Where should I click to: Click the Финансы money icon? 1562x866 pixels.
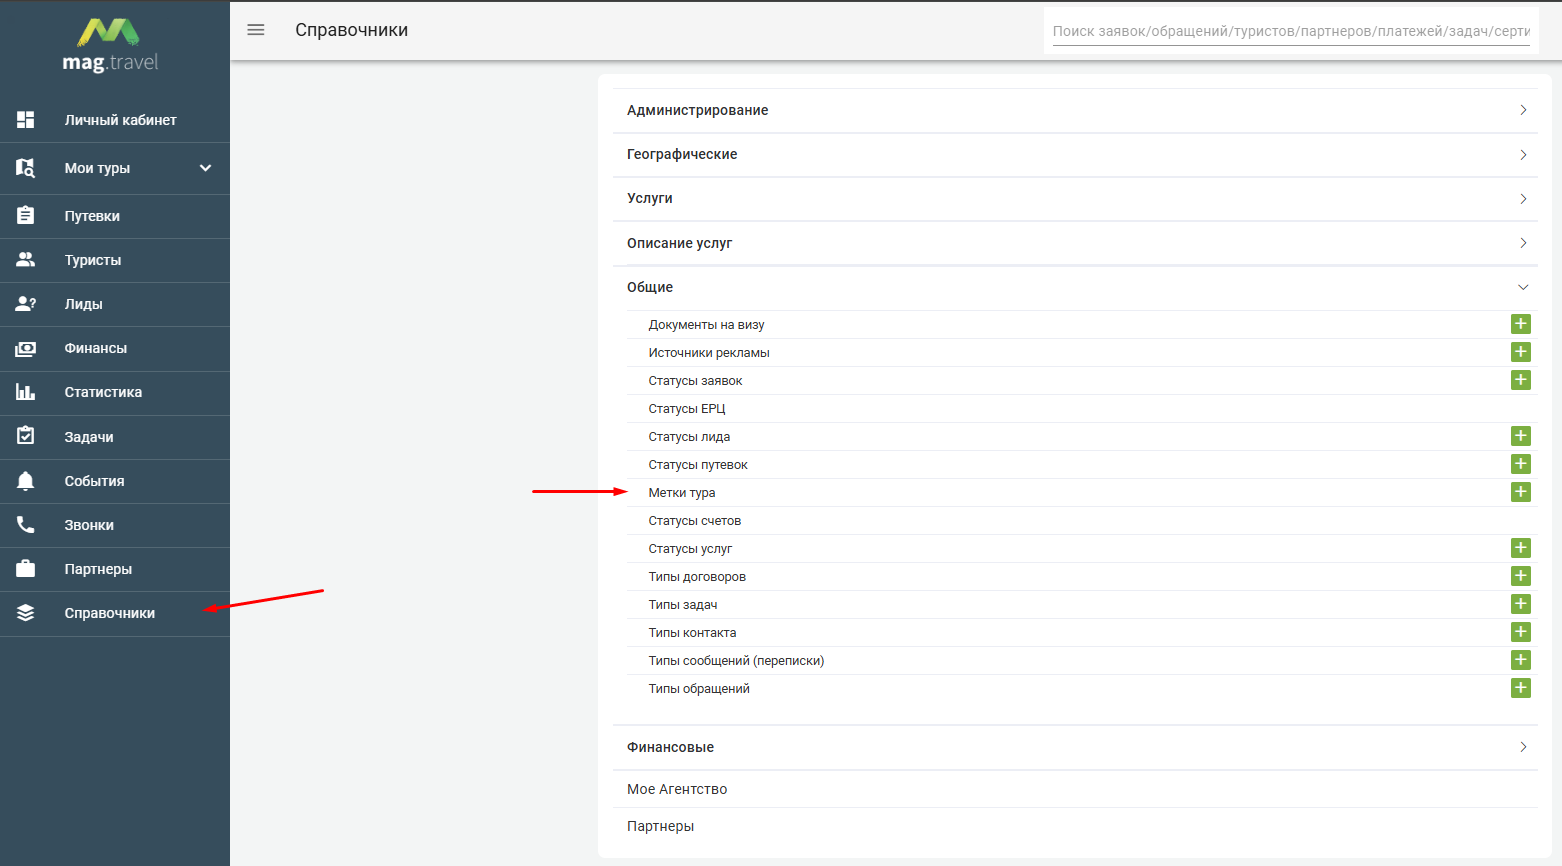(x=26, y=348)
